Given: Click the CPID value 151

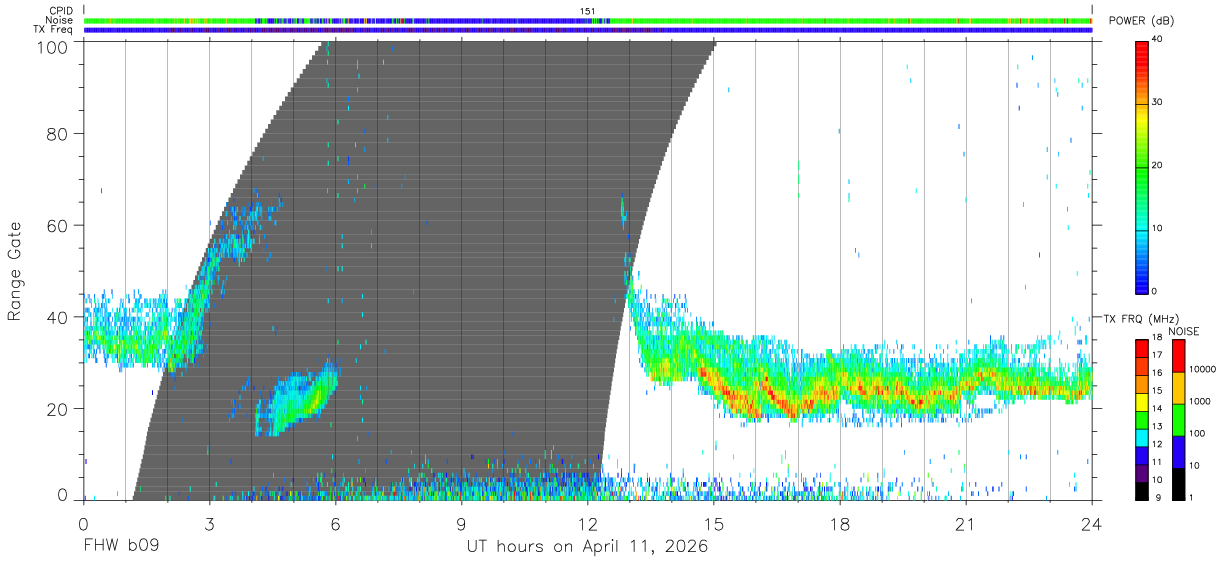Looking at the screenshot, I should click(588, 11).
